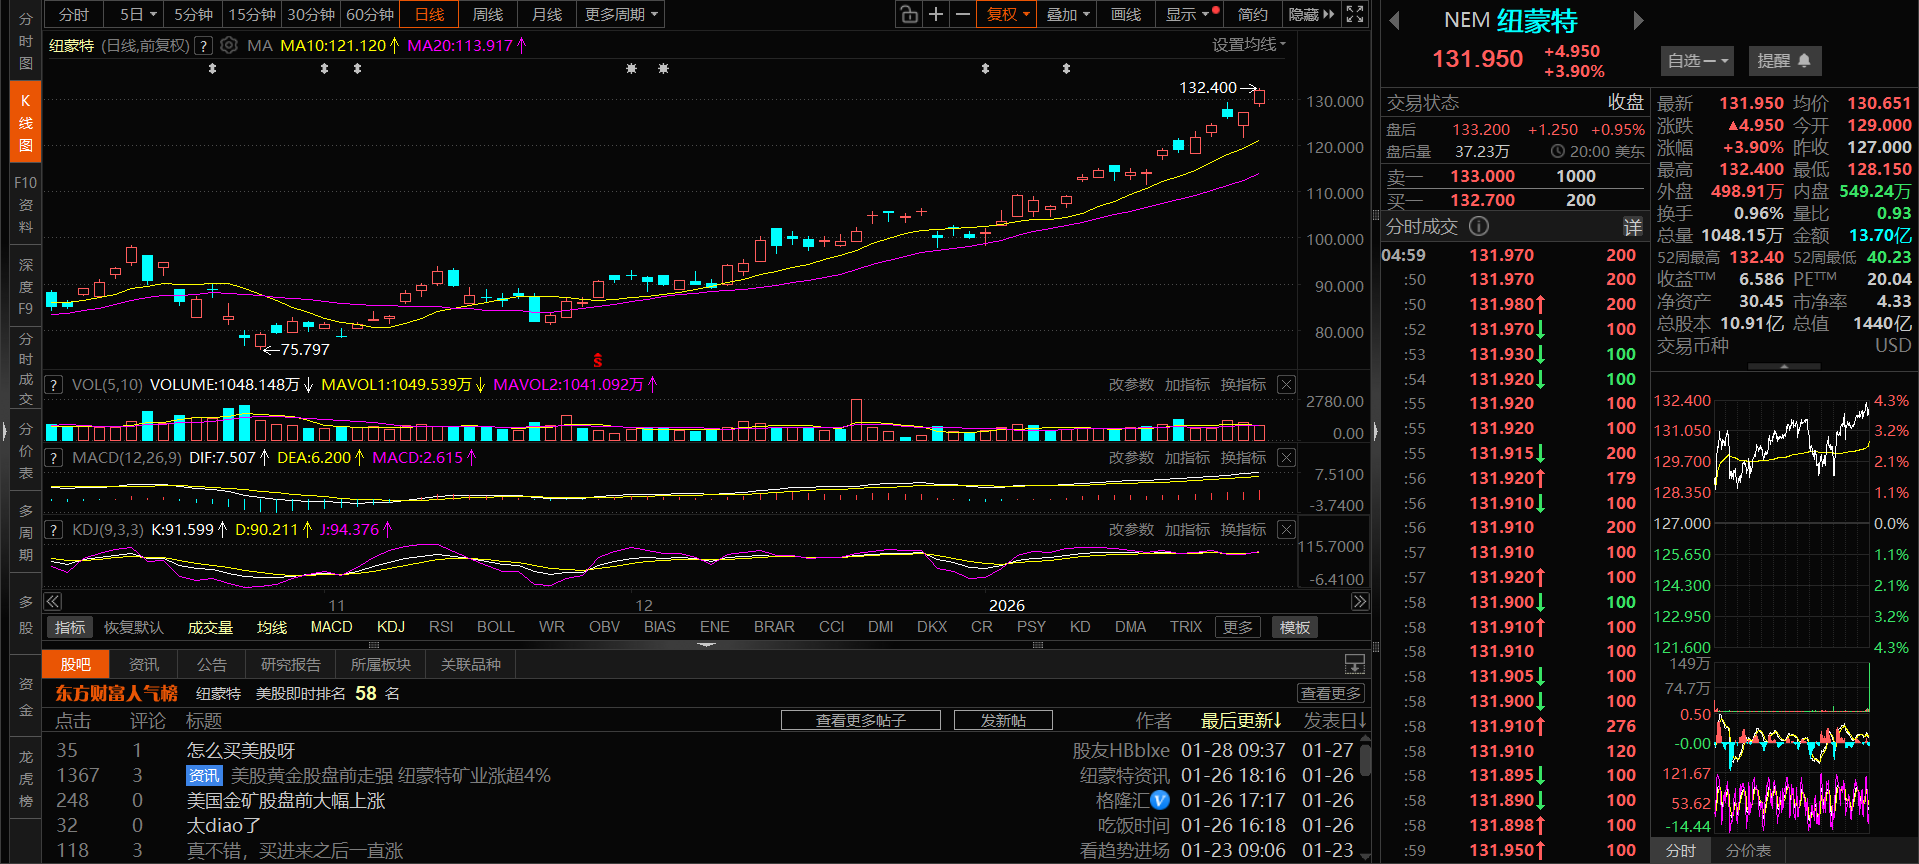Toggle 简约 simplified view
This screenshot has height=864, width=1919.
1252,14
